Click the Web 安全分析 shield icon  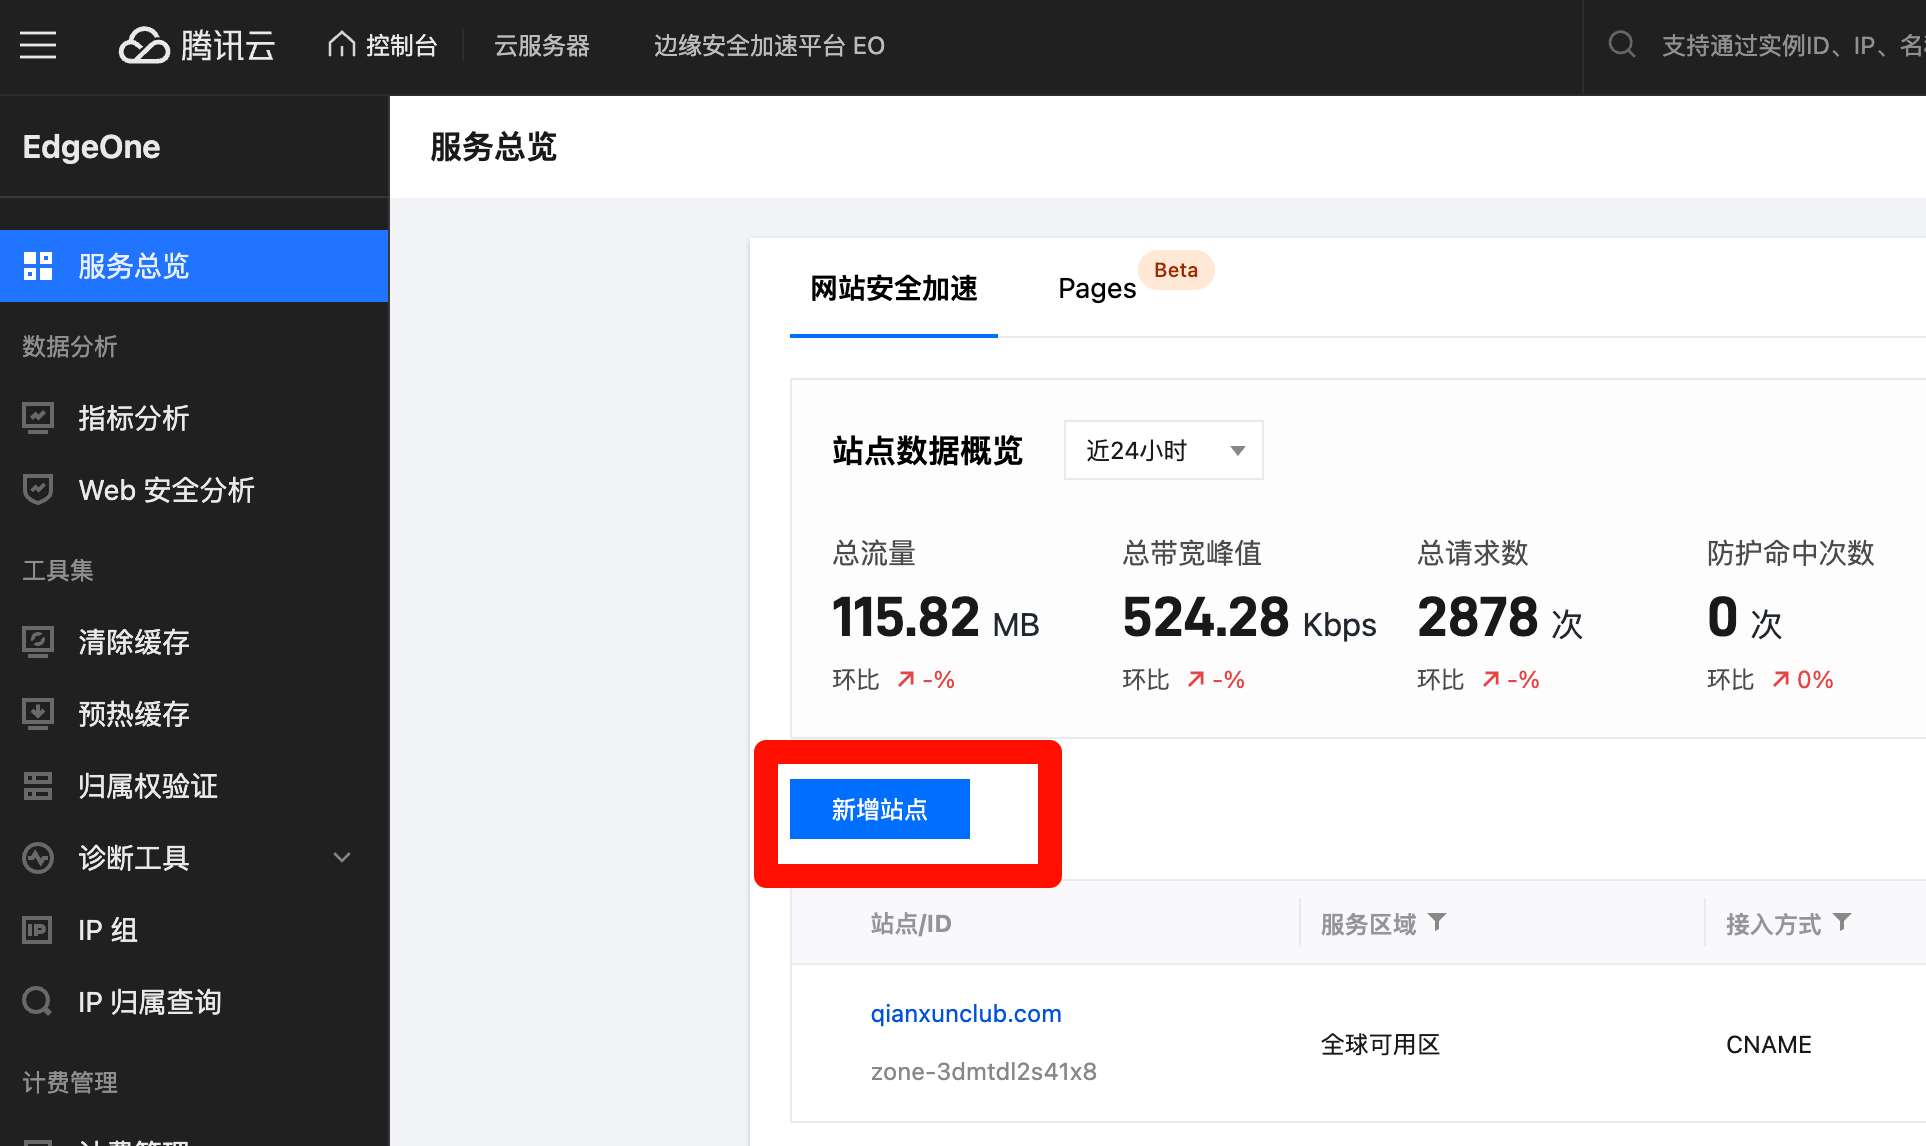pyautogui.click(x=38, y=490)
